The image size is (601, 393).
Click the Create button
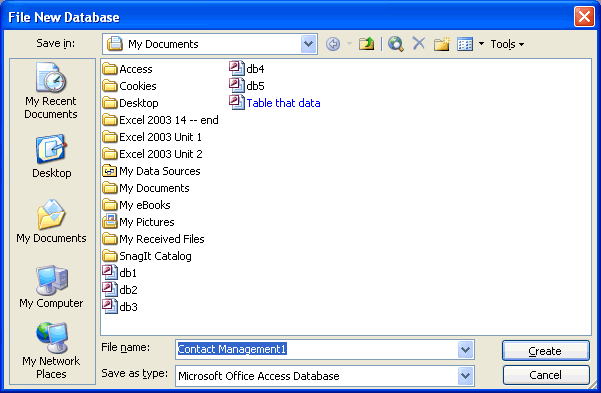coord(545,350)
